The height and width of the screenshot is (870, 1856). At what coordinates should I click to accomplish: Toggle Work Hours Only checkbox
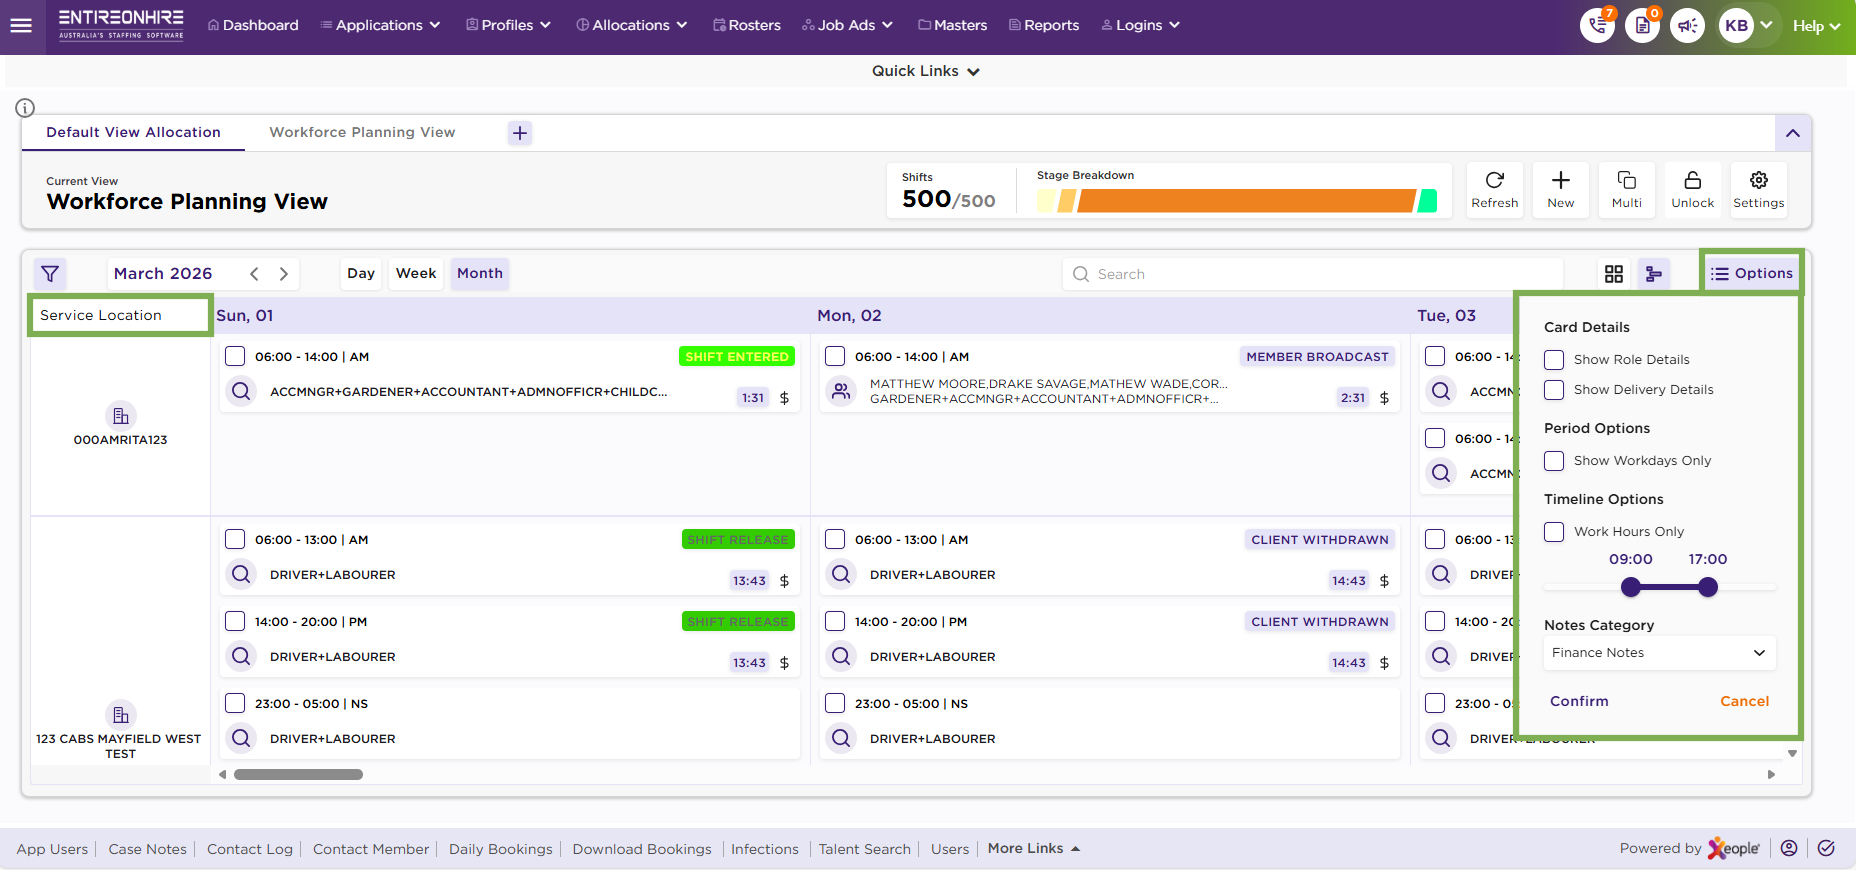[x=1554, y=532]
